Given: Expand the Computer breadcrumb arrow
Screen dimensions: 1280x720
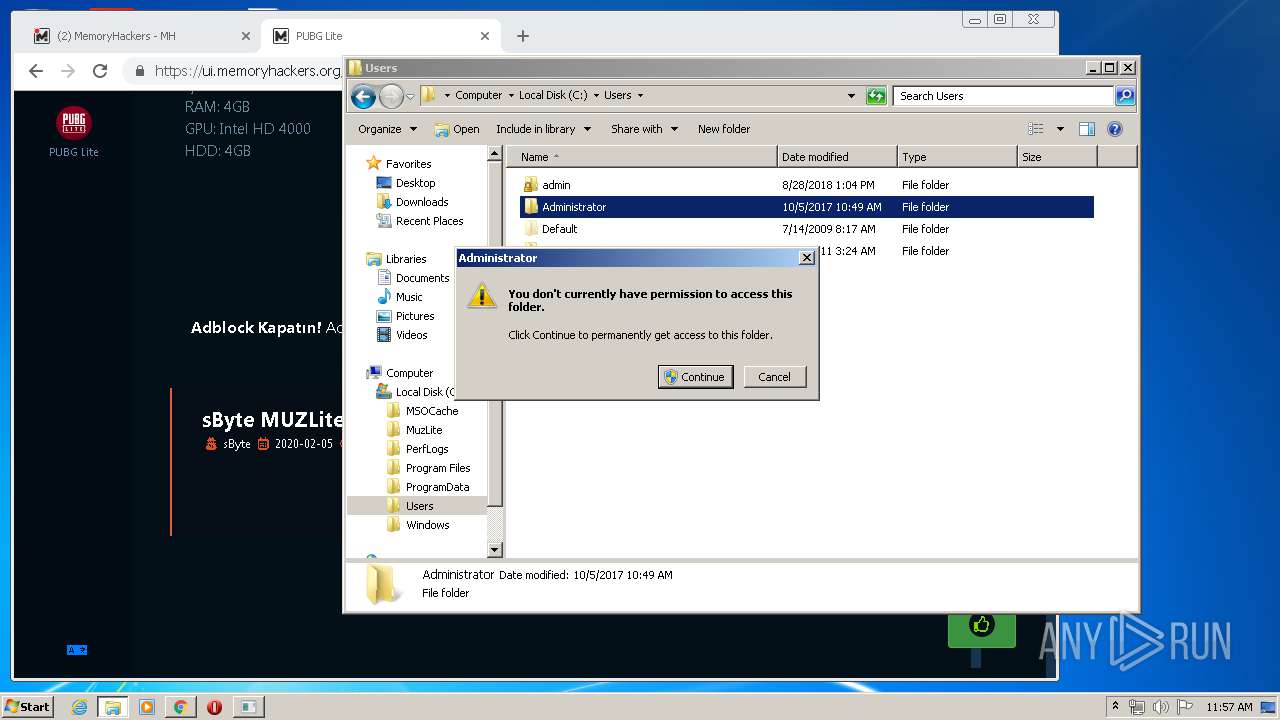Looking at the screenshot, I should [x=511, y=96].
